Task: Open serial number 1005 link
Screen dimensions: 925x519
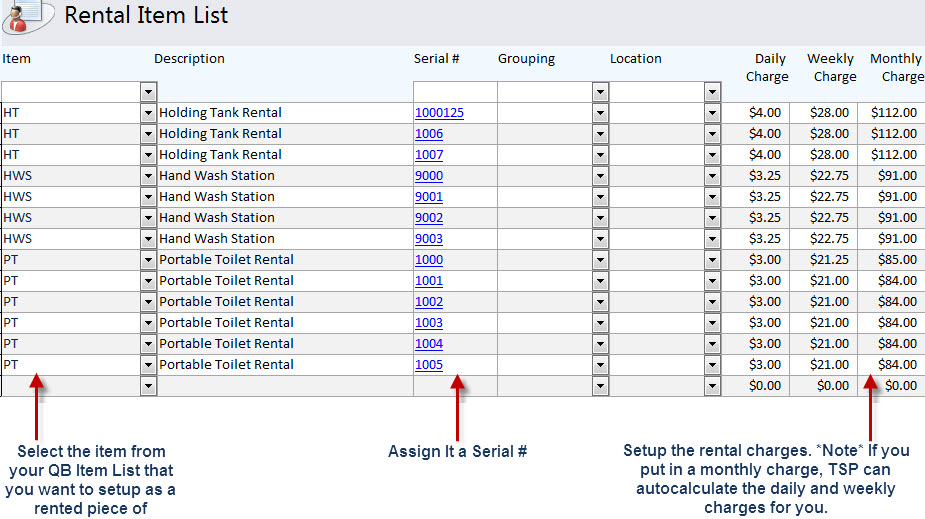Action: (x=429, y=364)
